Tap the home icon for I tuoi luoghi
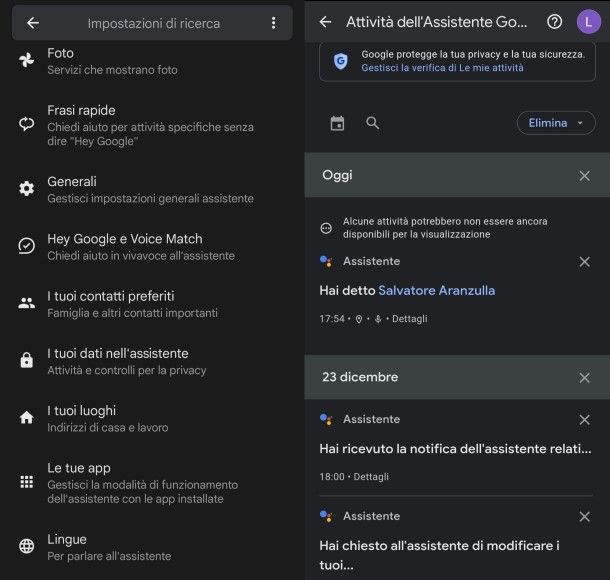This screenshot has height=580, width=610. click(x=26, y=417)
